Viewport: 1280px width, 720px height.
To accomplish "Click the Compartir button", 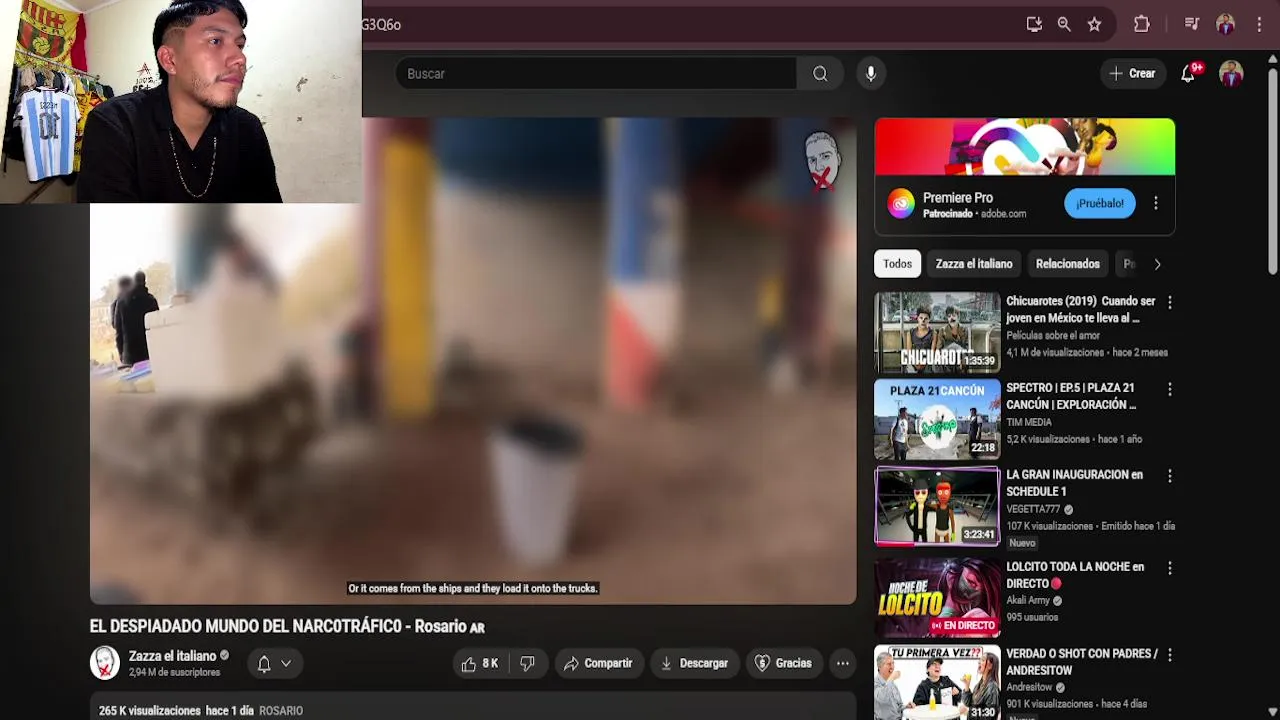I will click(598, 663).
